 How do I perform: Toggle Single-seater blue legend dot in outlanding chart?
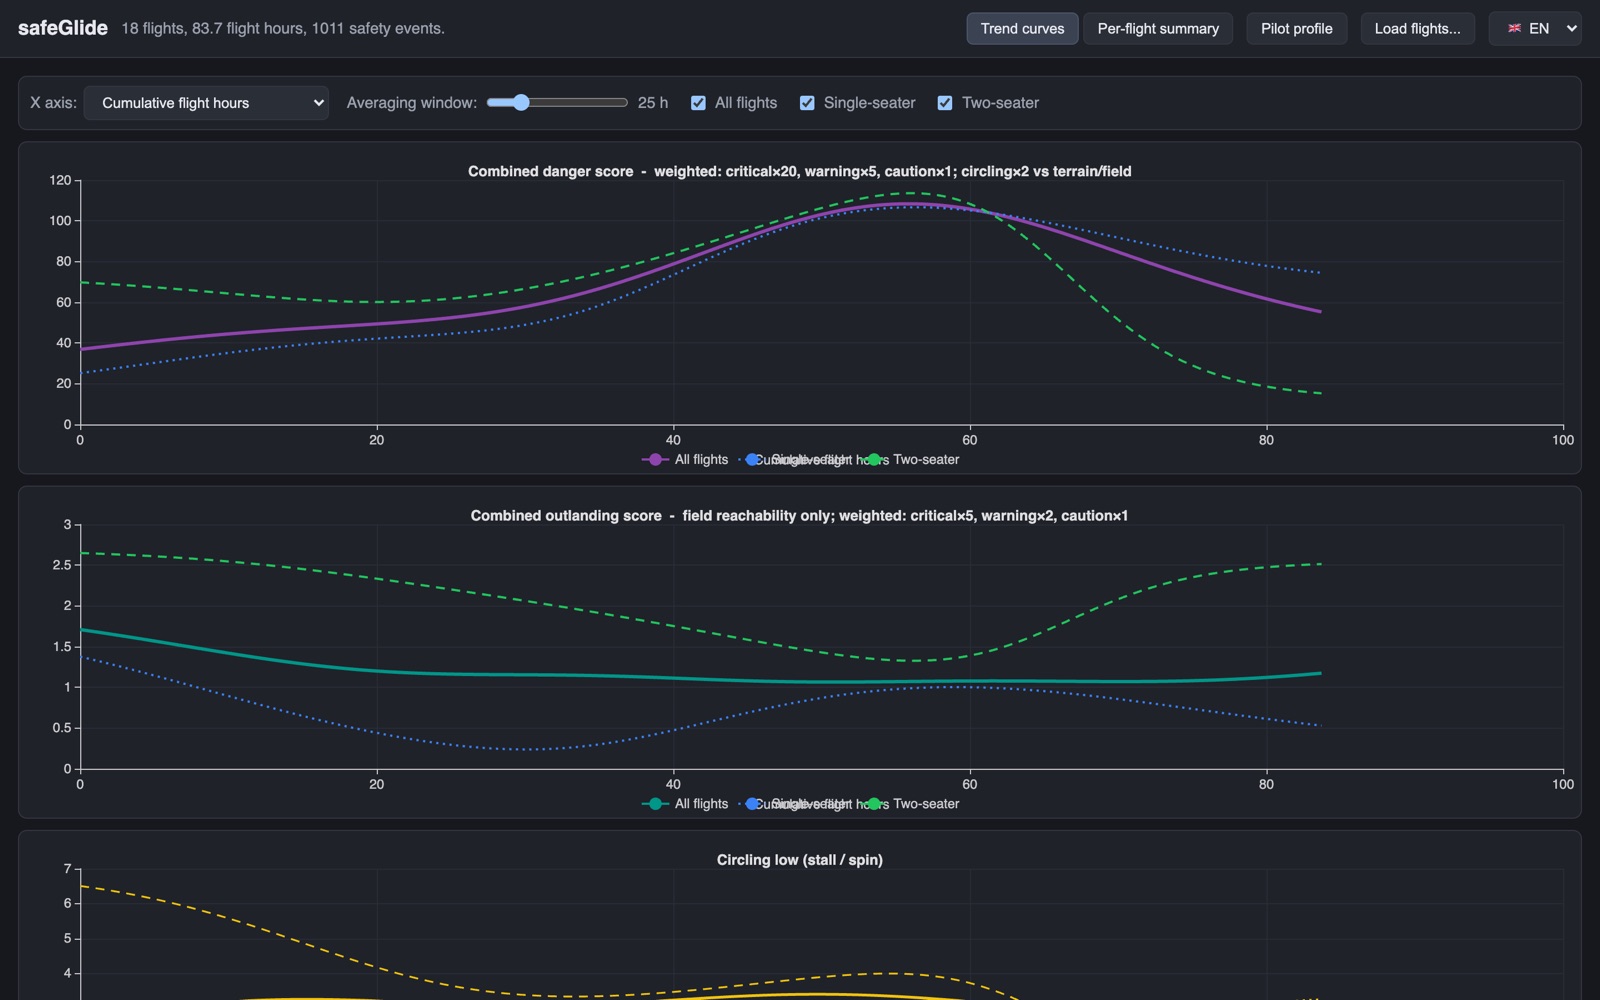point(753,804)
